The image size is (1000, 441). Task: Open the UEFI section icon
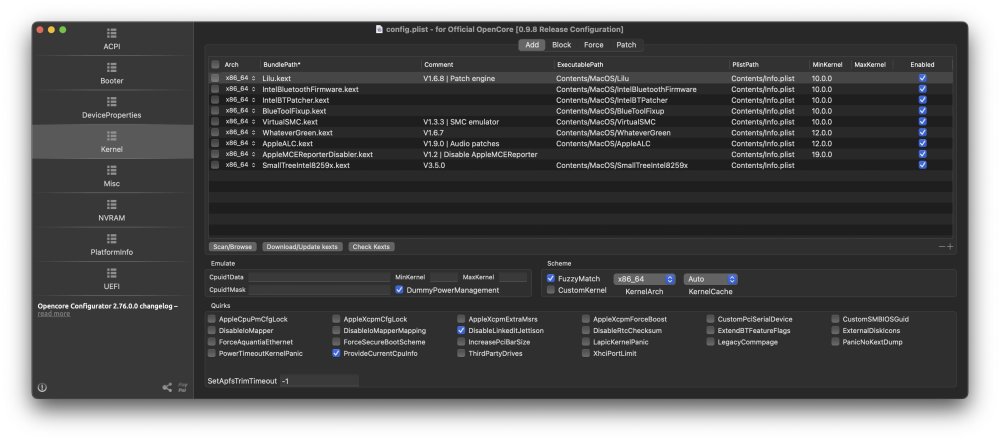tap(112, 273)
